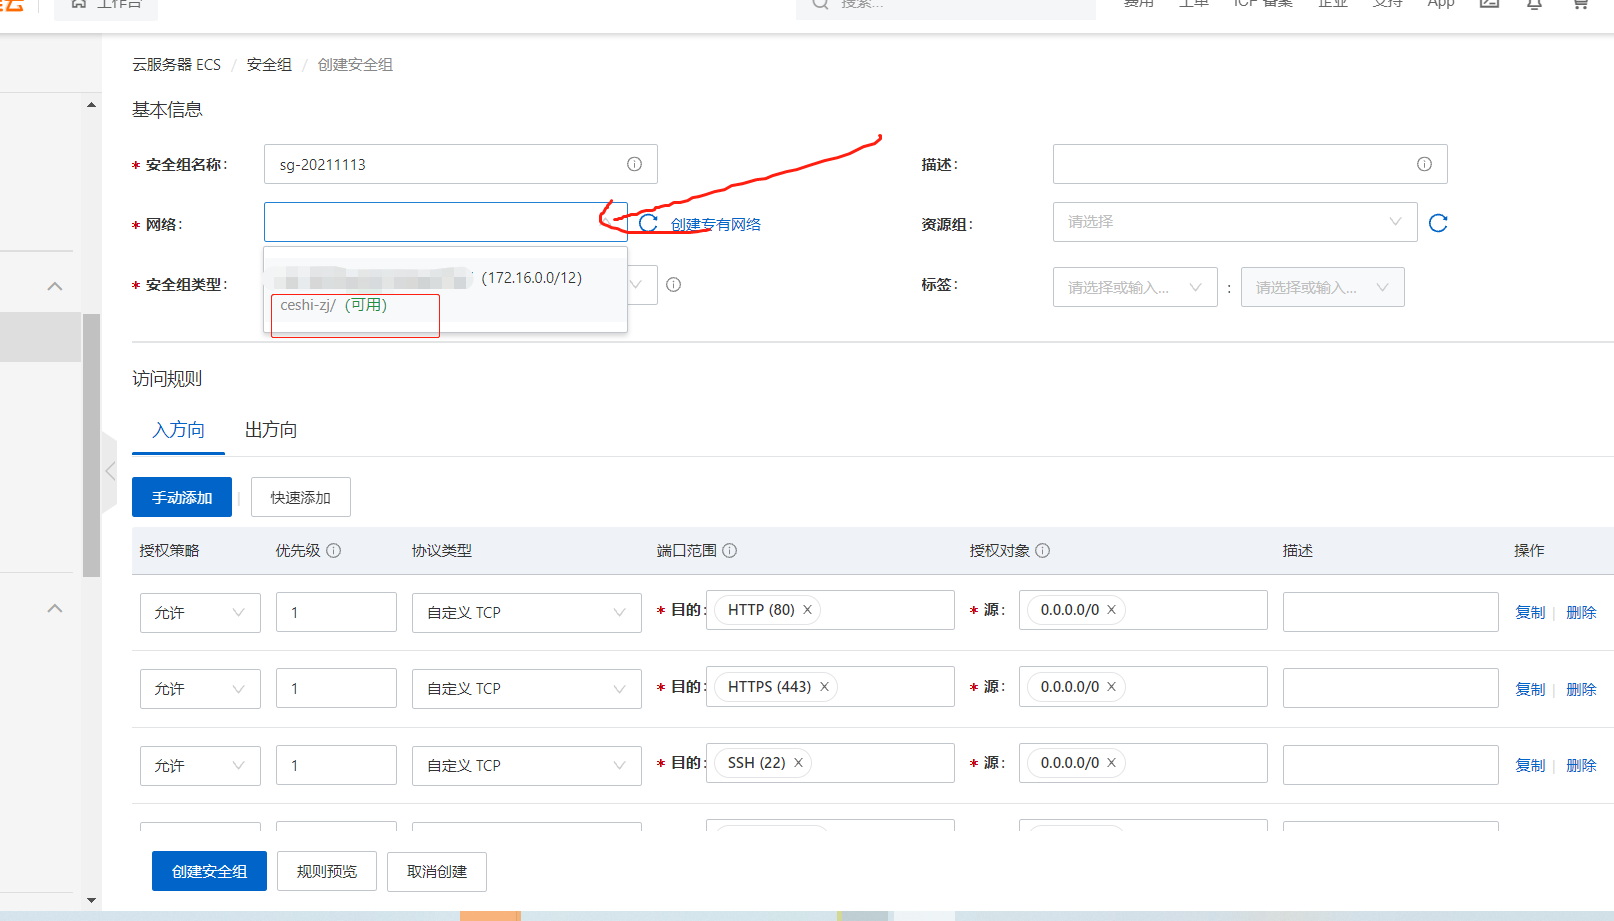Open 协议类型 dropdown in the HTTPS row
Screen dimensions: 1614x921
tap(526, 689)
